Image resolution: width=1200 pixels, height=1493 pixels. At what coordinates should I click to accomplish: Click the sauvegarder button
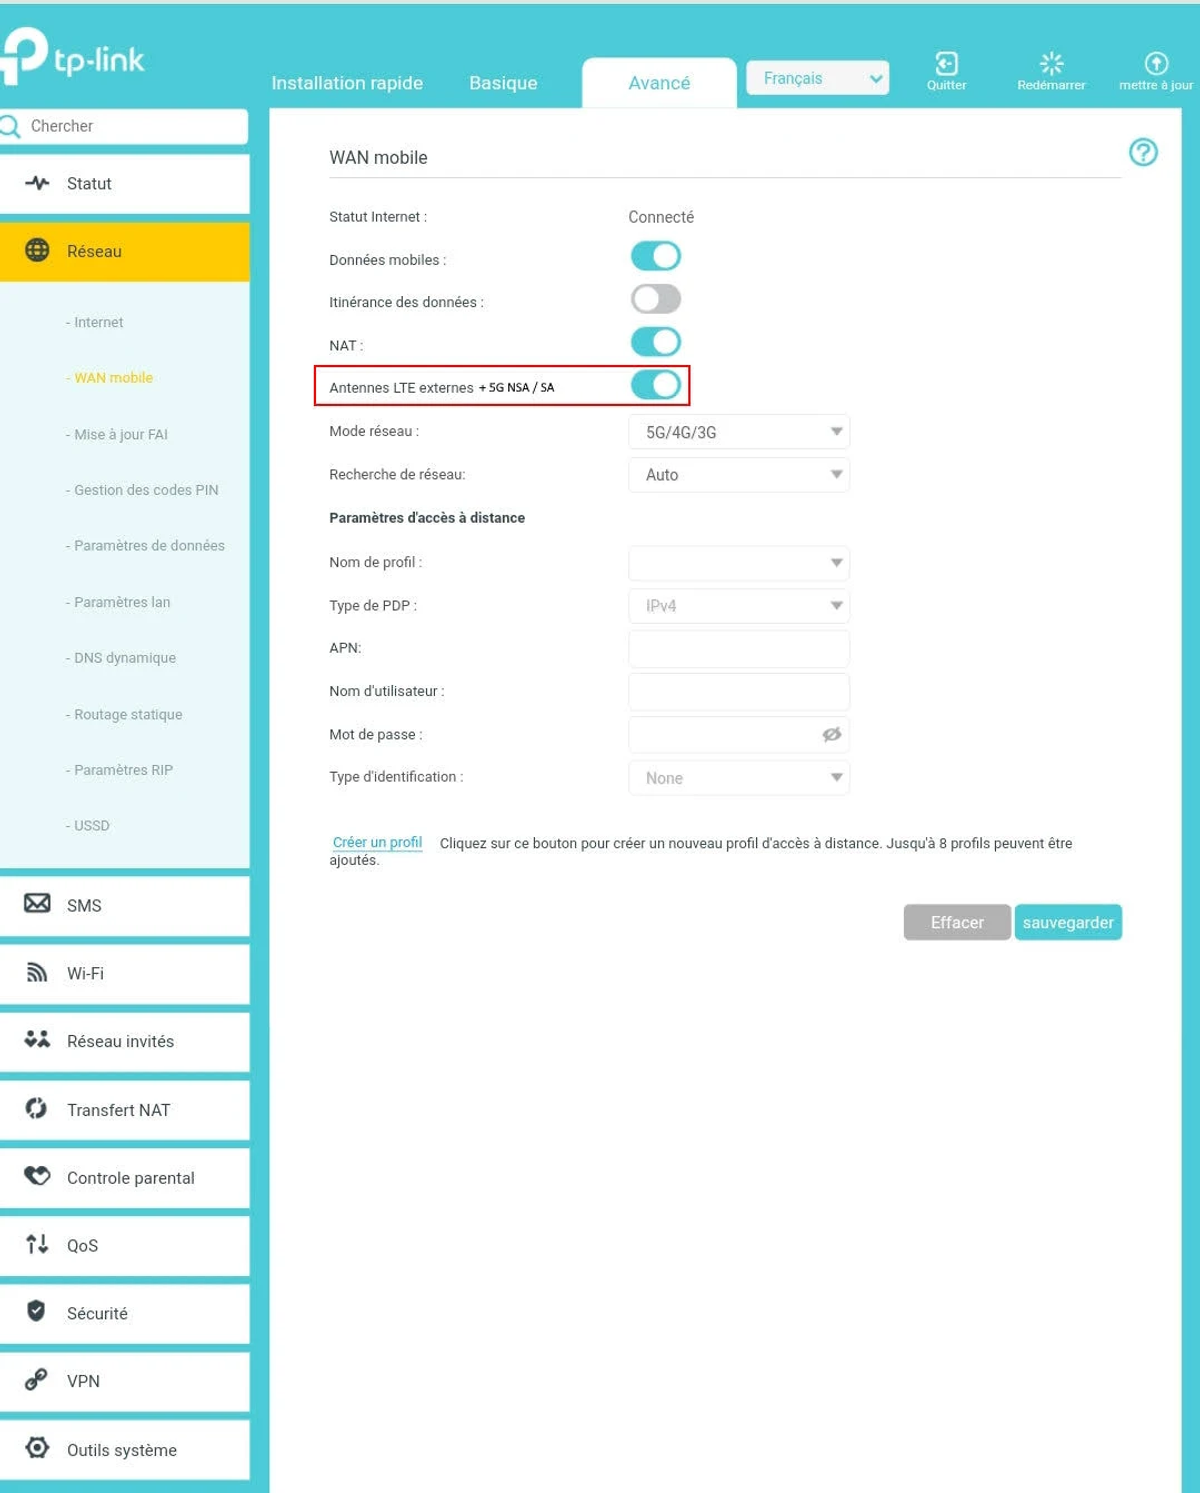pos(1068,922)
